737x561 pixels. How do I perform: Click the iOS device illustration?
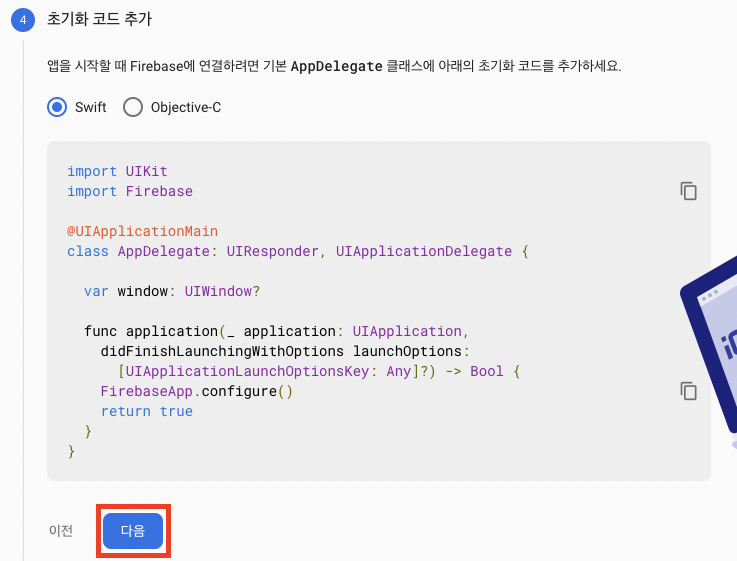point(709,352)
